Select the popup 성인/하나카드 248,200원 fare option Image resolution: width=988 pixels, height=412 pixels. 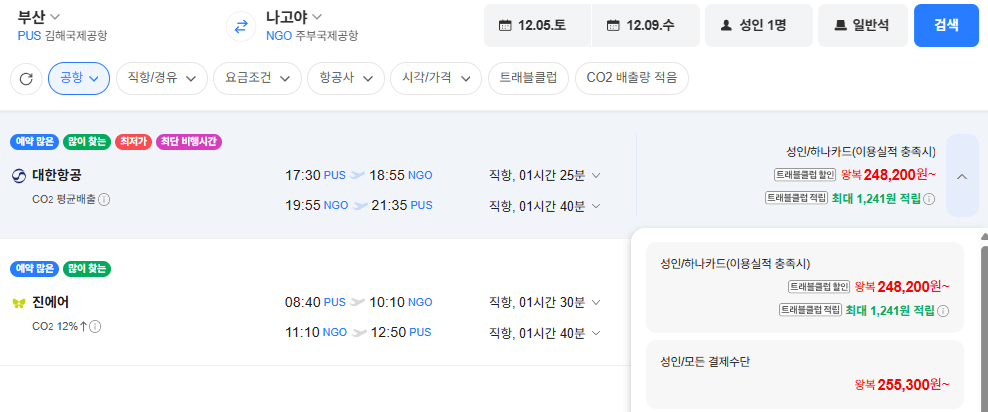pos(805,287)
